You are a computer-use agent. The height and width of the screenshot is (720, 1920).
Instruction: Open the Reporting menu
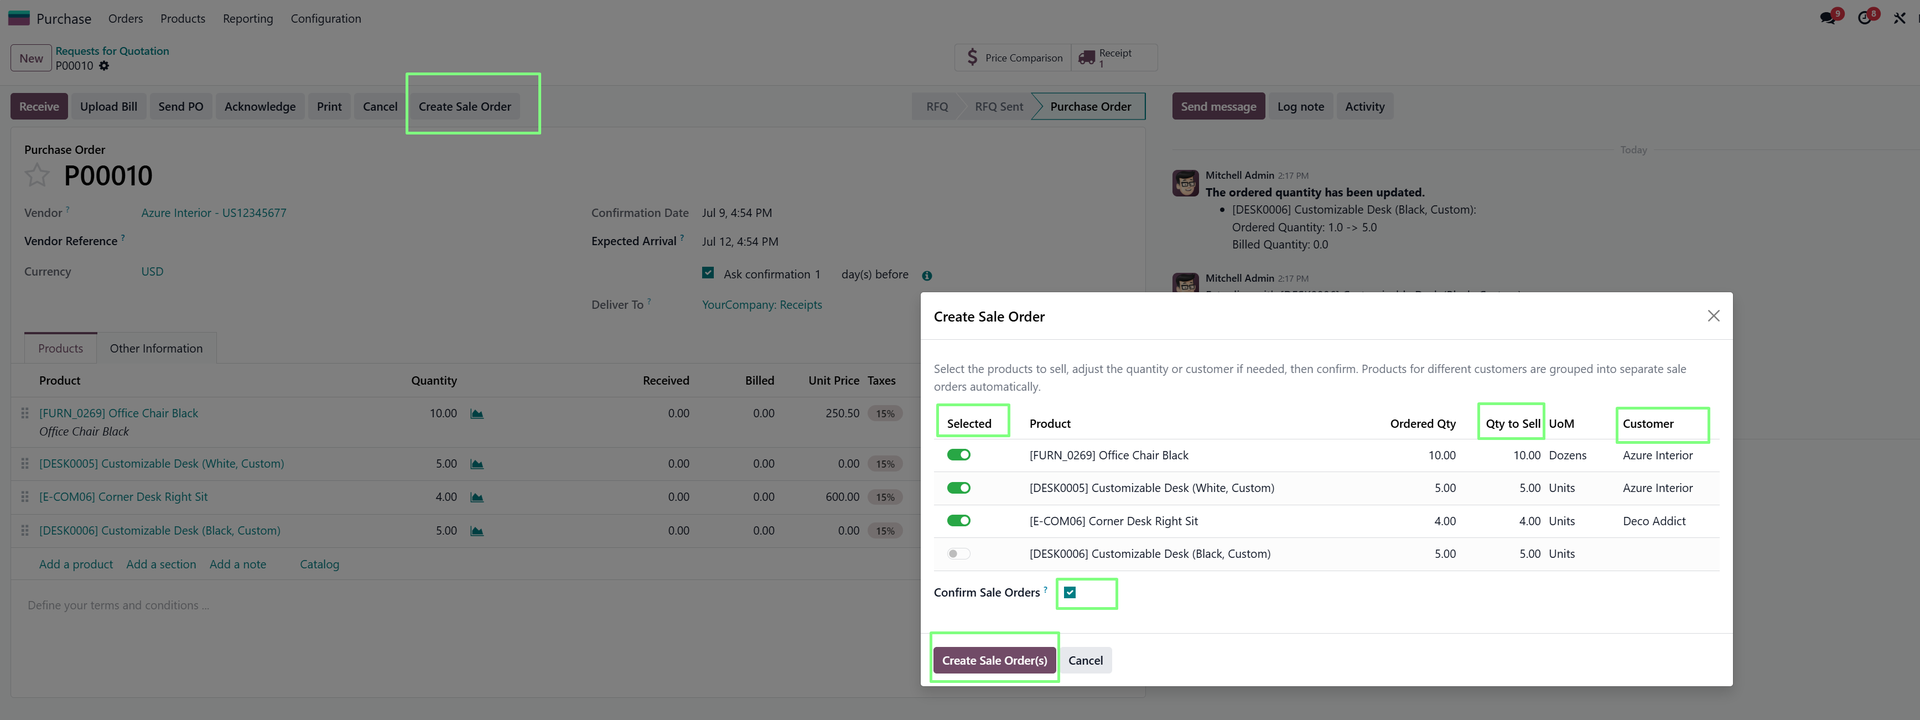[x=248, y=18]
